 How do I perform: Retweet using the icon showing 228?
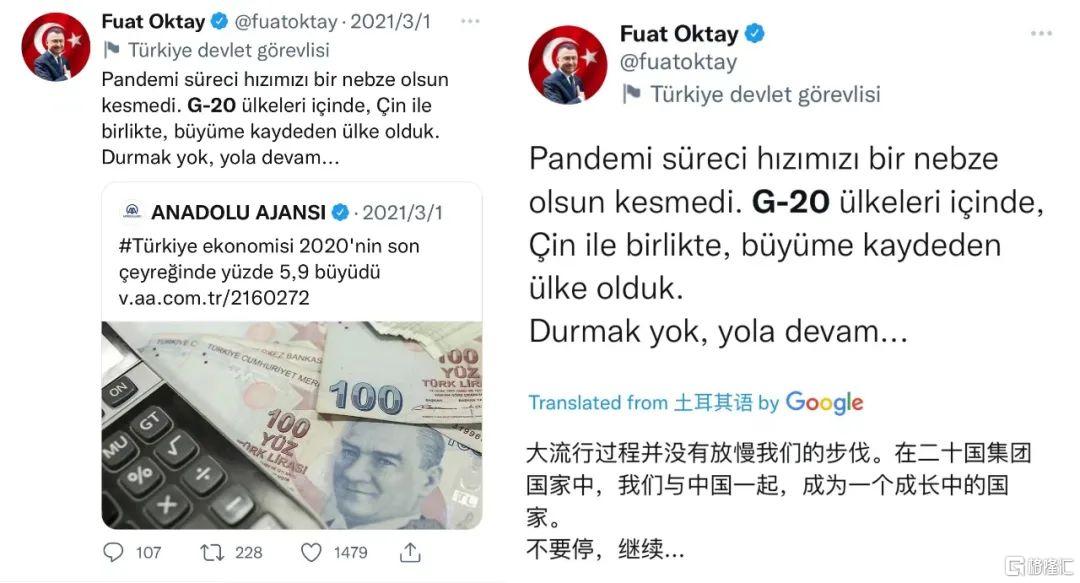click(x=211, y=552)
